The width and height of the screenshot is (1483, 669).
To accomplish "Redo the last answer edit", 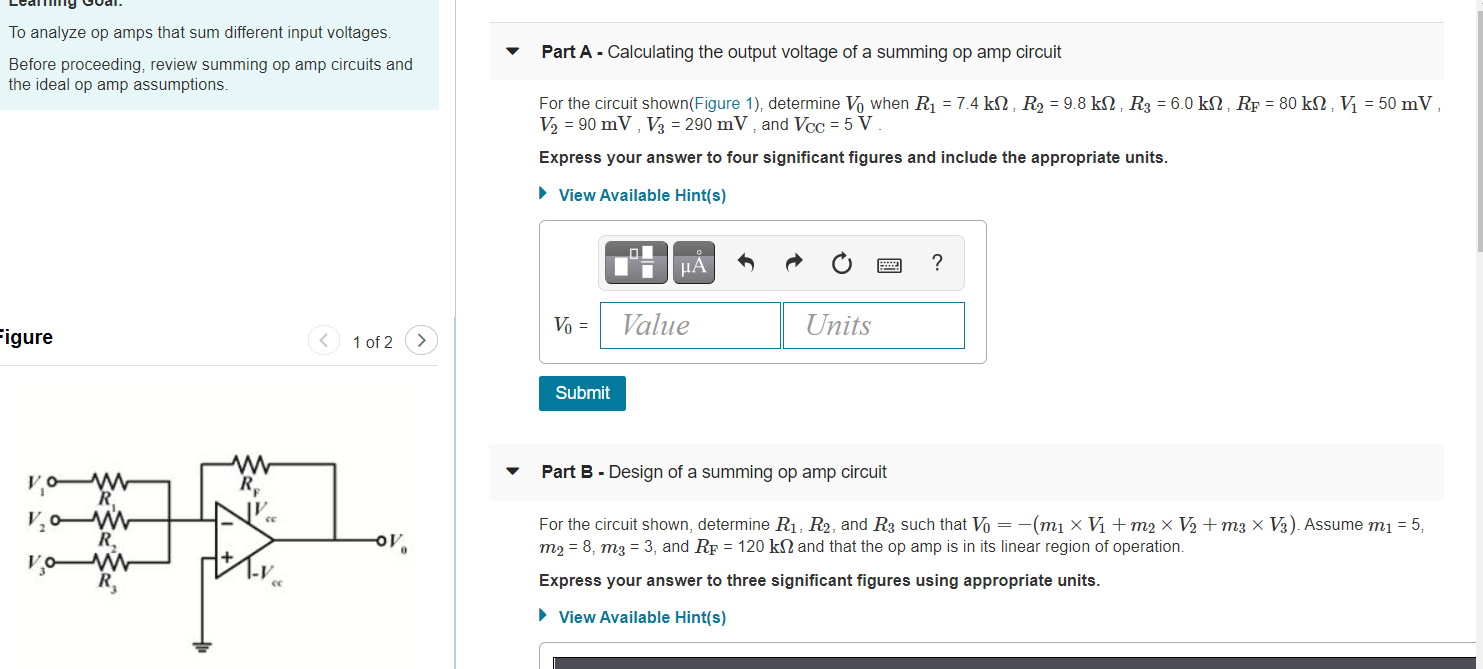I will pyautogui.click(x=793, y=262).
